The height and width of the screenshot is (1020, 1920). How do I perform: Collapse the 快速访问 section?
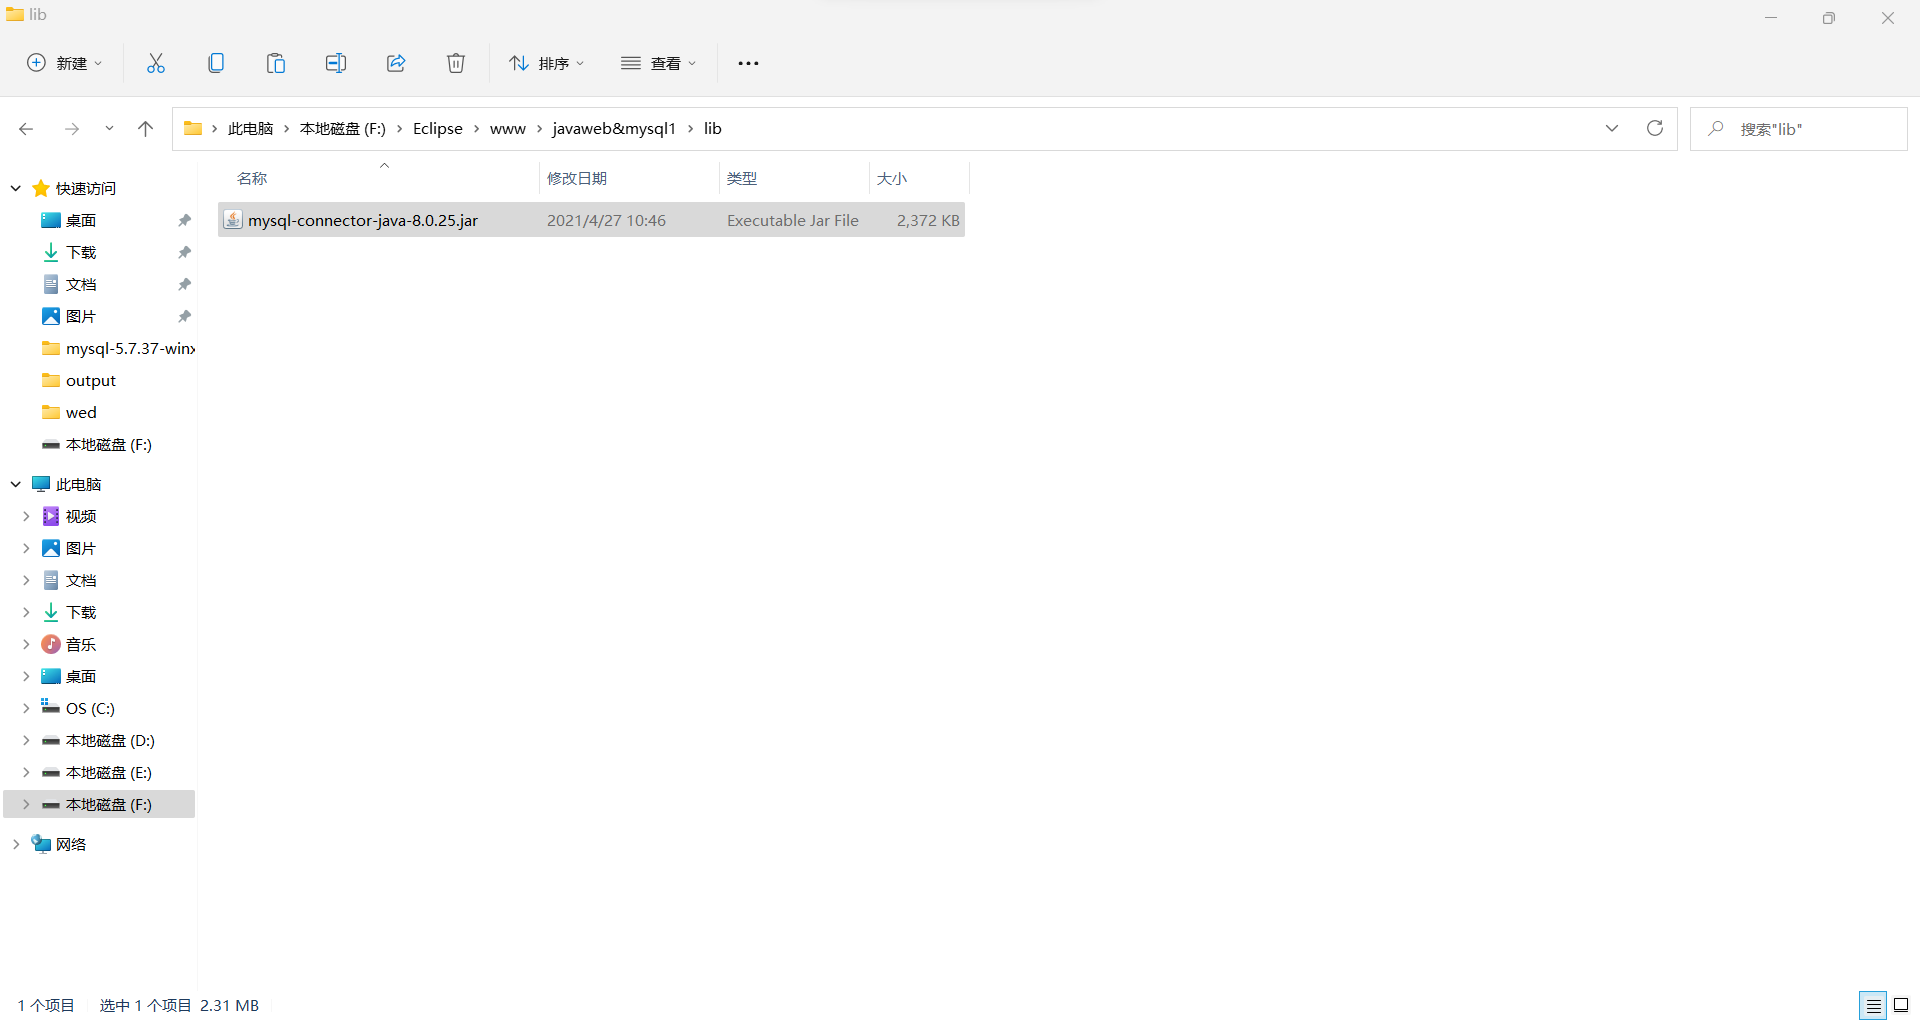click(16, 188)
